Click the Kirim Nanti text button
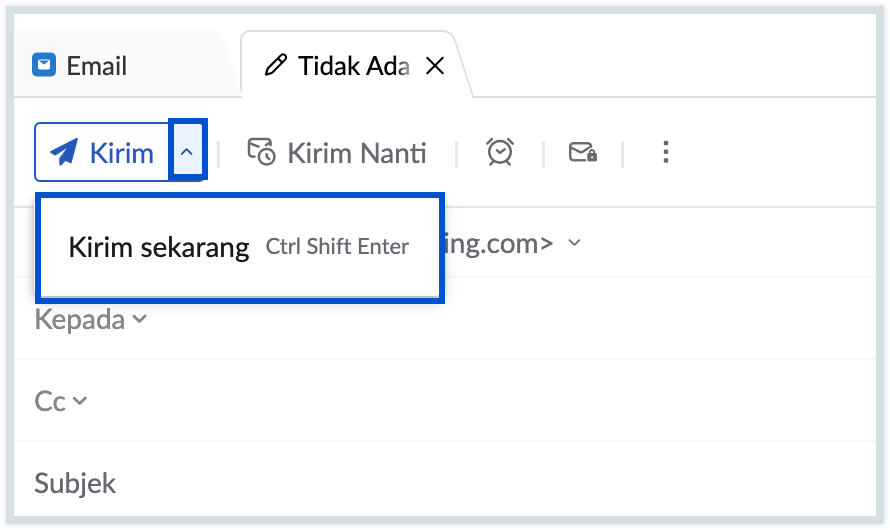The image size is (890, 530). click(x=356, y=152)
